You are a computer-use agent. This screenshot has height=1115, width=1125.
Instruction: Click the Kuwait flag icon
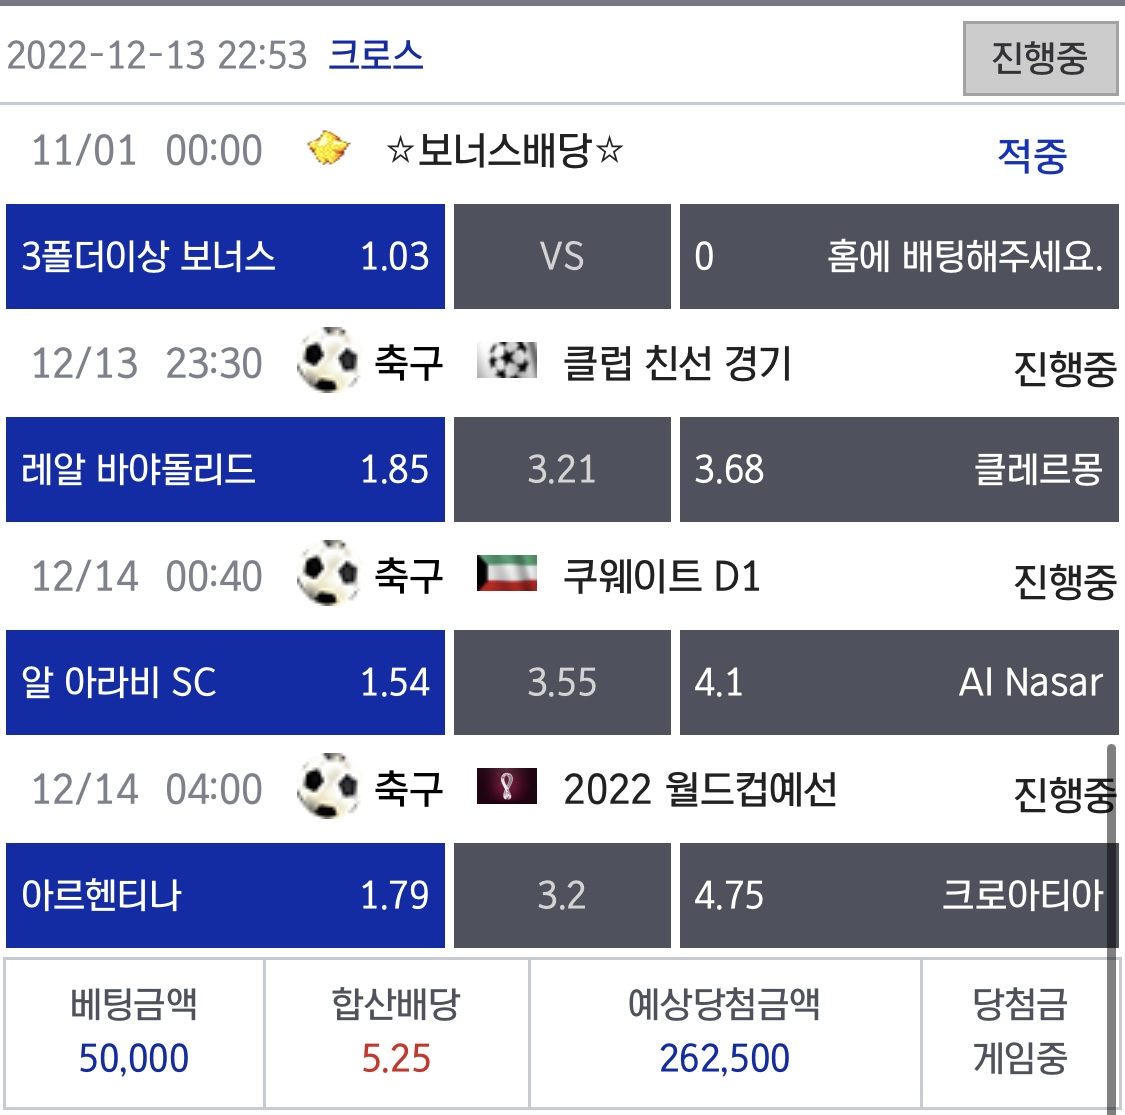point(507,573)
